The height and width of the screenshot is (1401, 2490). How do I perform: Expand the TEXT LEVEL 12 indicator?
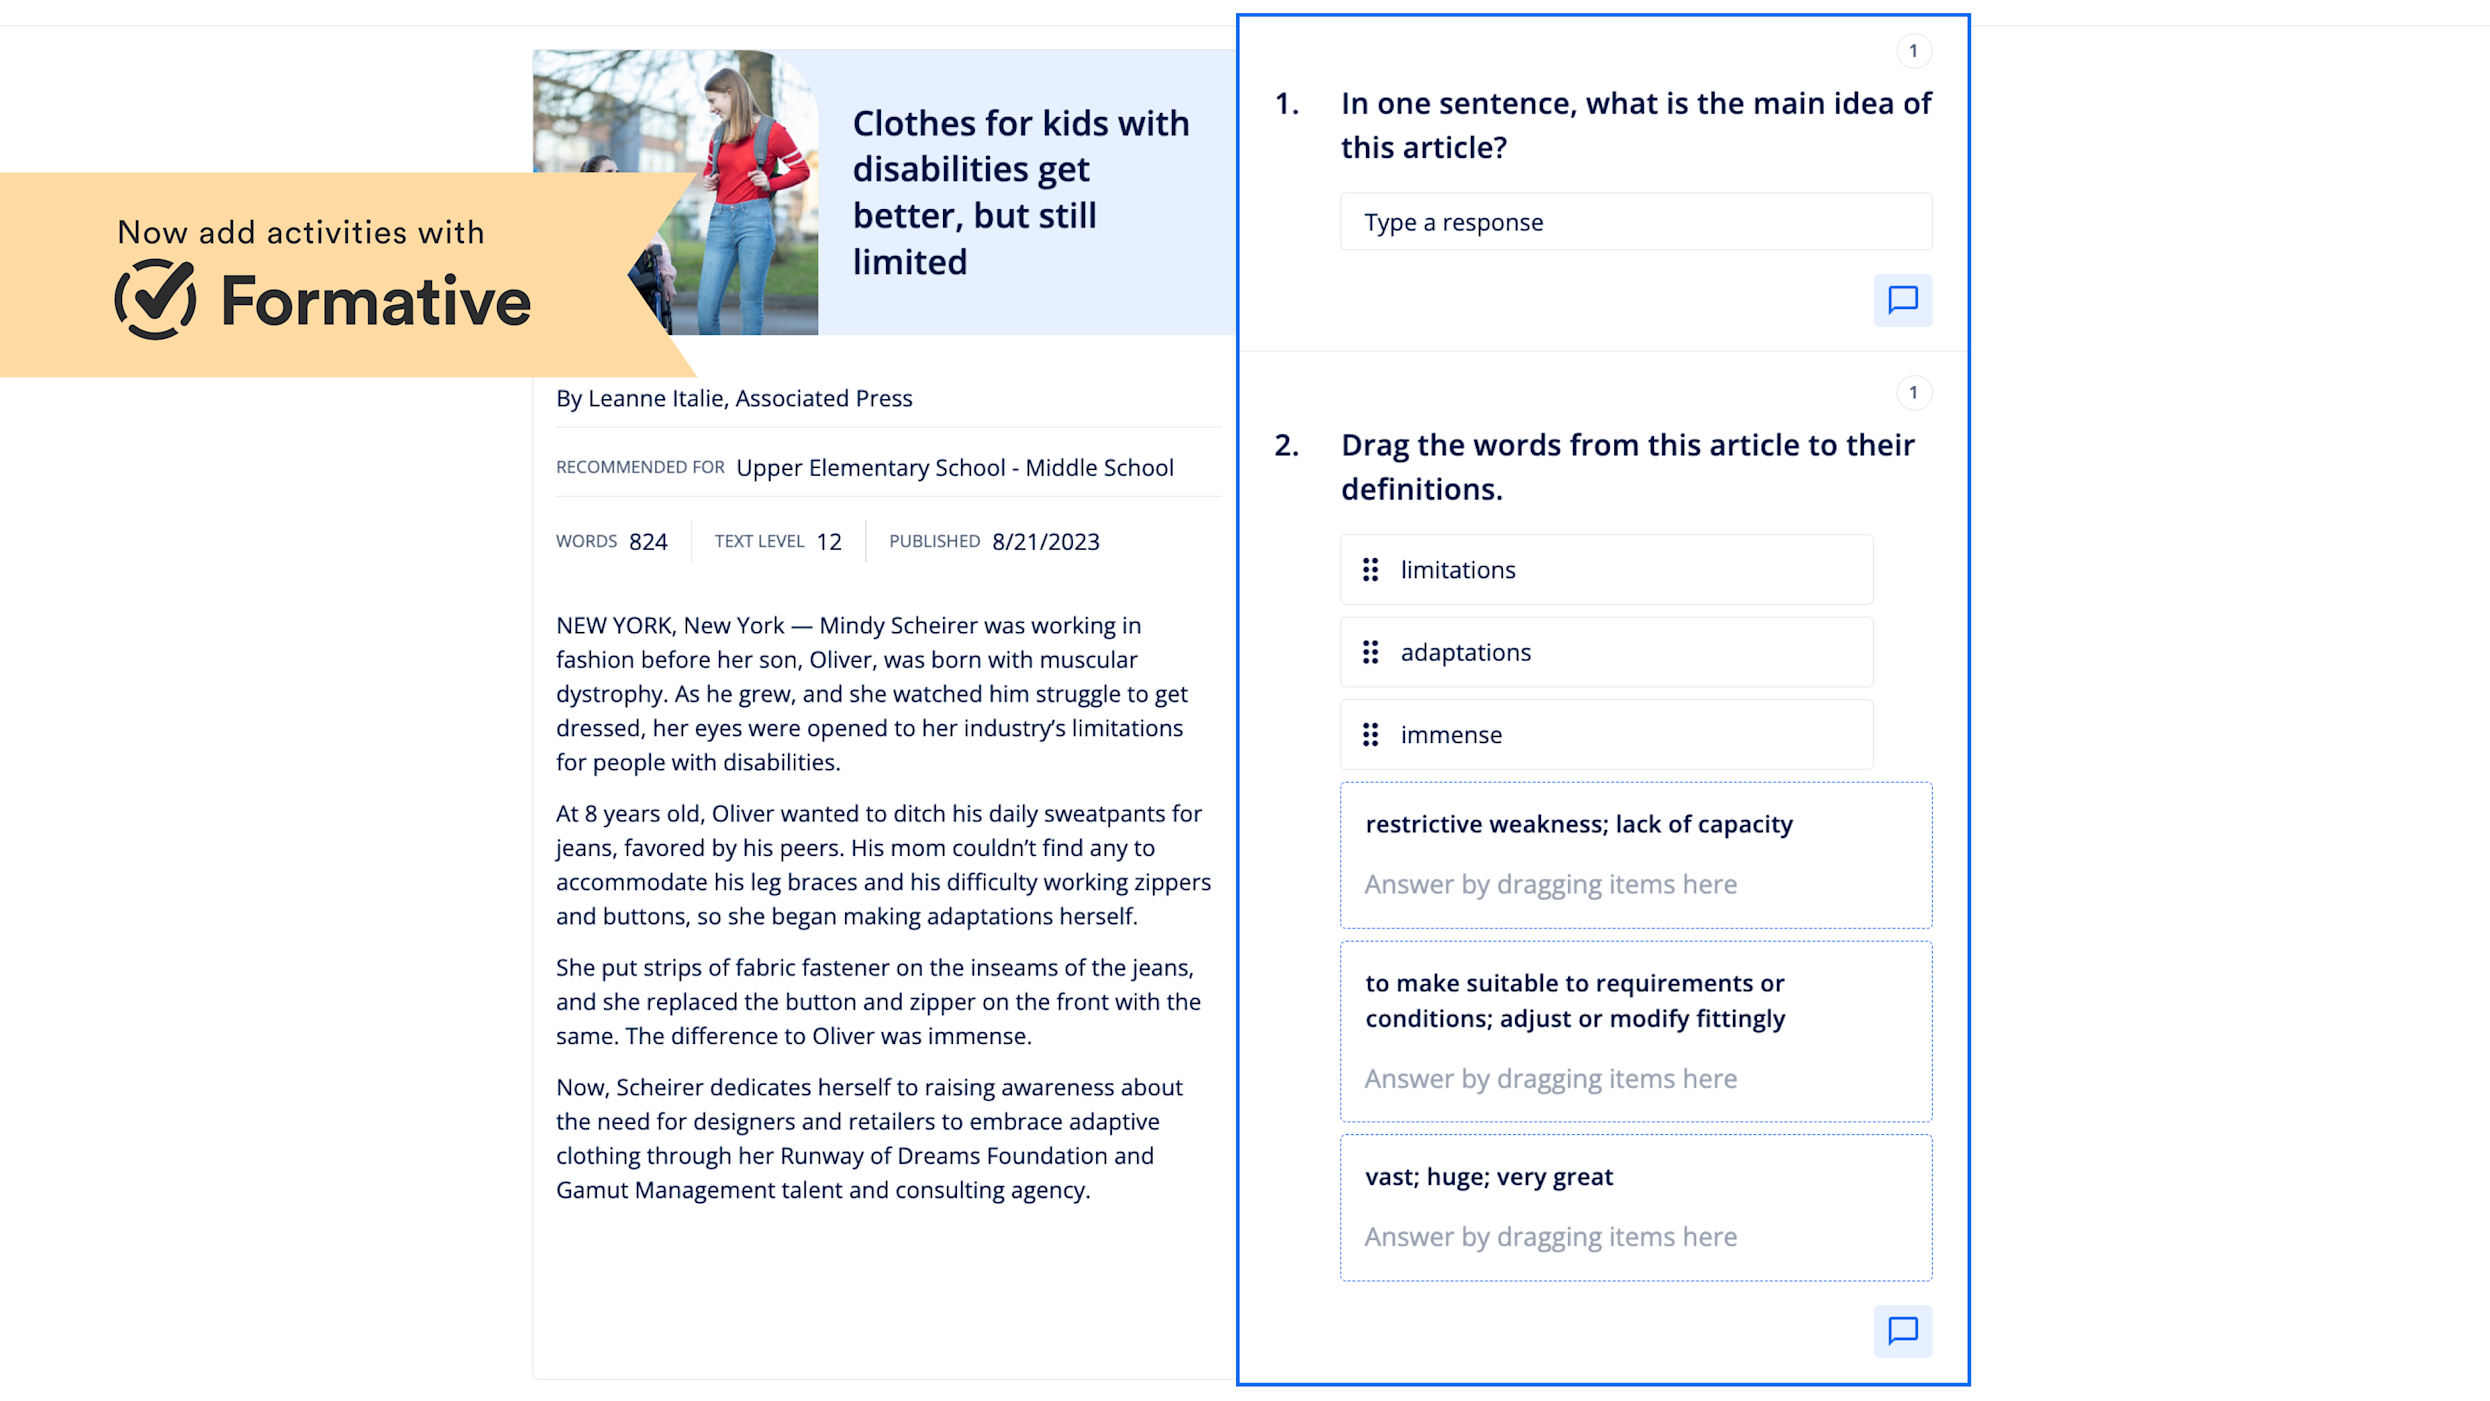click(776, 541)
